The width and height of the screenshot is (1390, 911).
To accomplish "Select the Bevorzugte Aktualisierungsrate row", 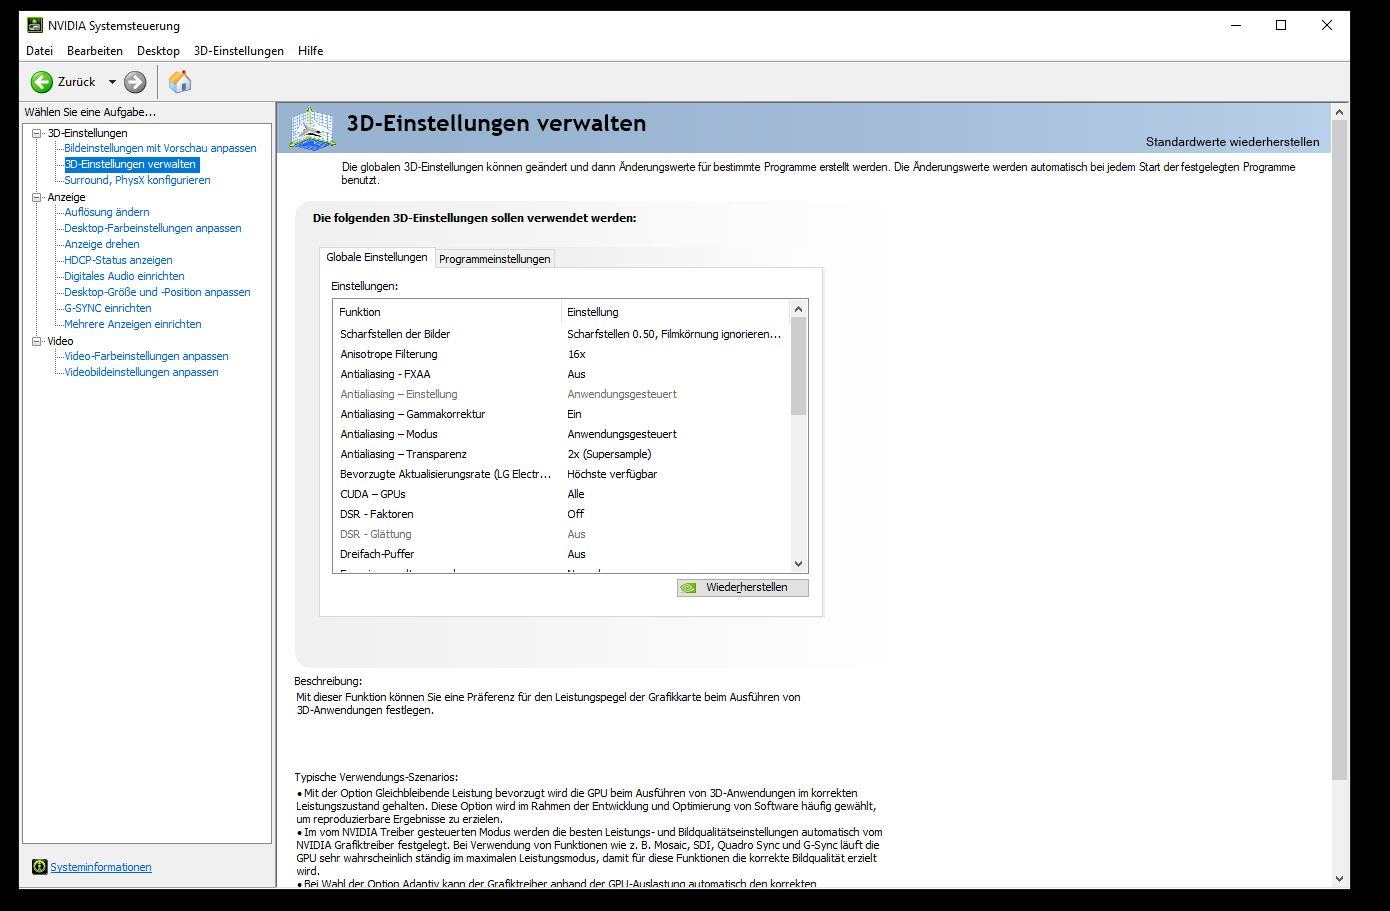I will (x=560, y=474).
